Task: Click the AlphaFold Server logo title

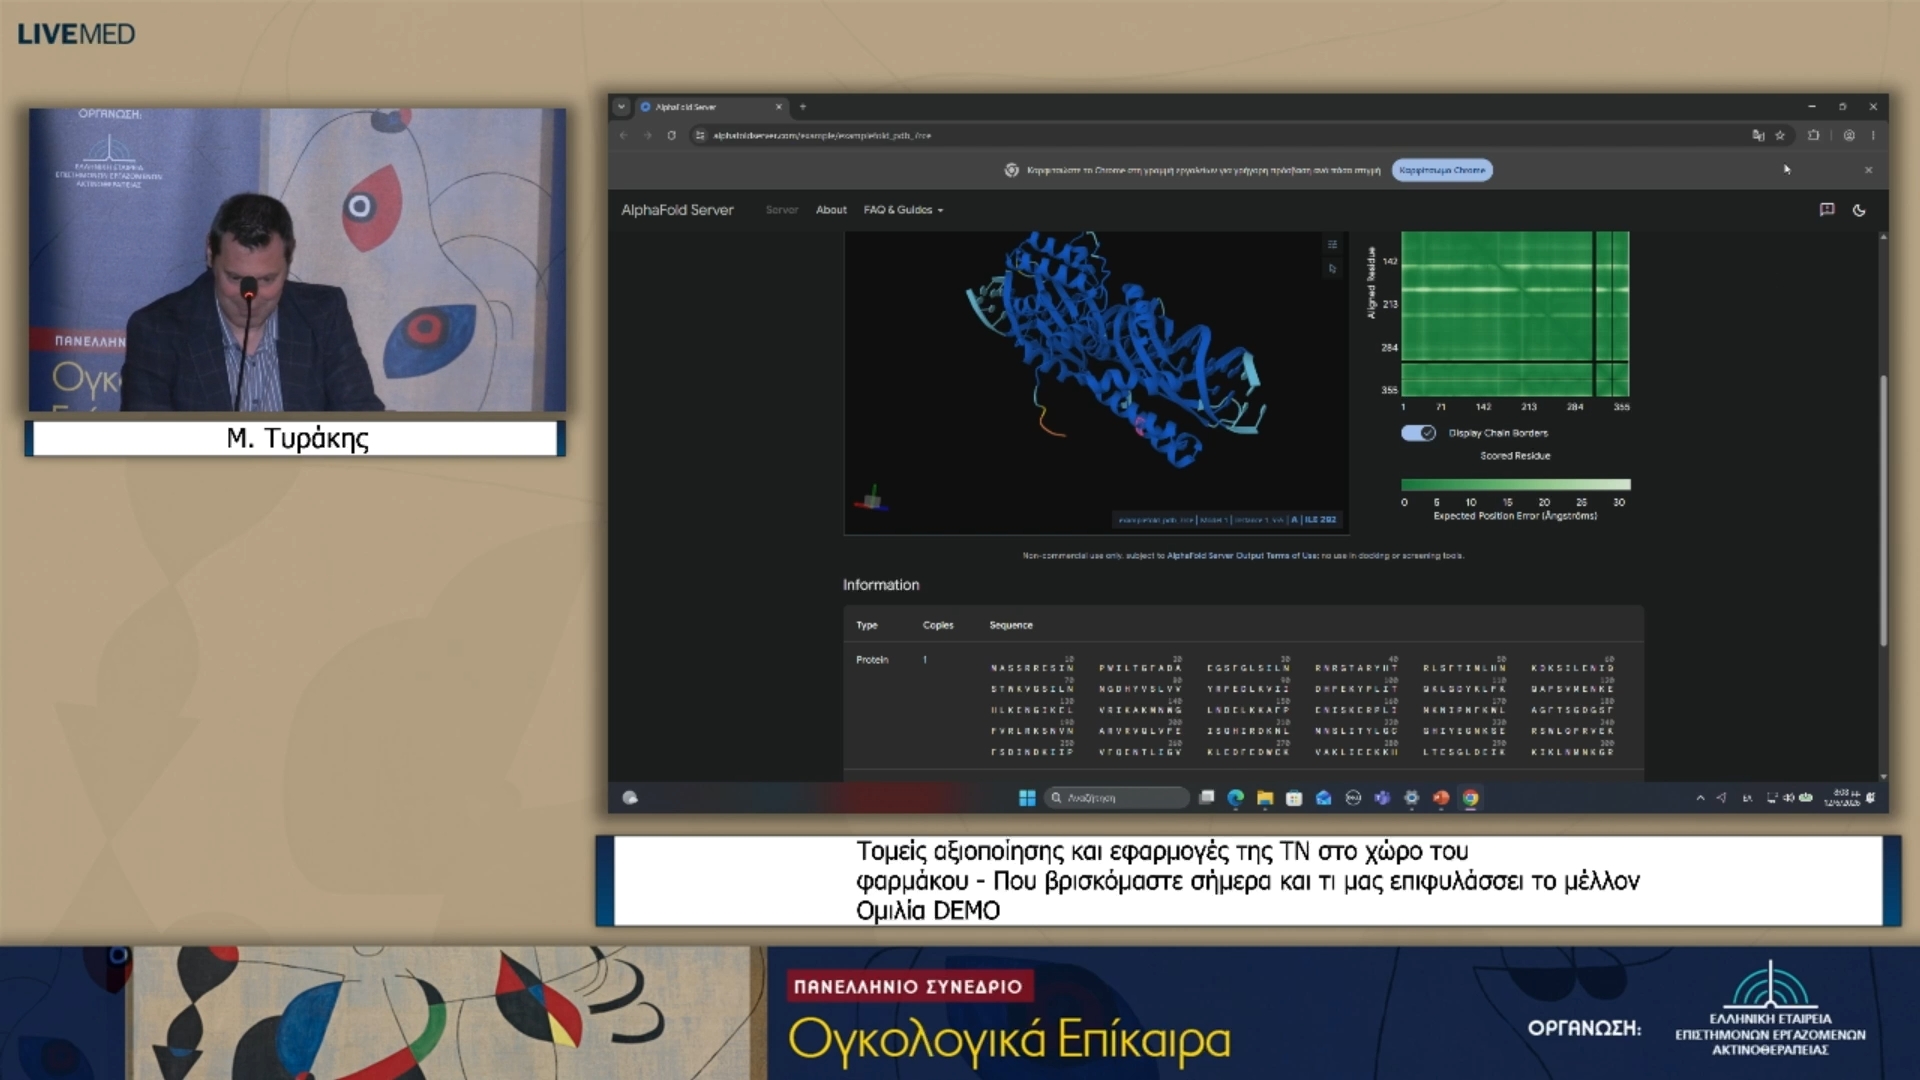Action: 677,210
